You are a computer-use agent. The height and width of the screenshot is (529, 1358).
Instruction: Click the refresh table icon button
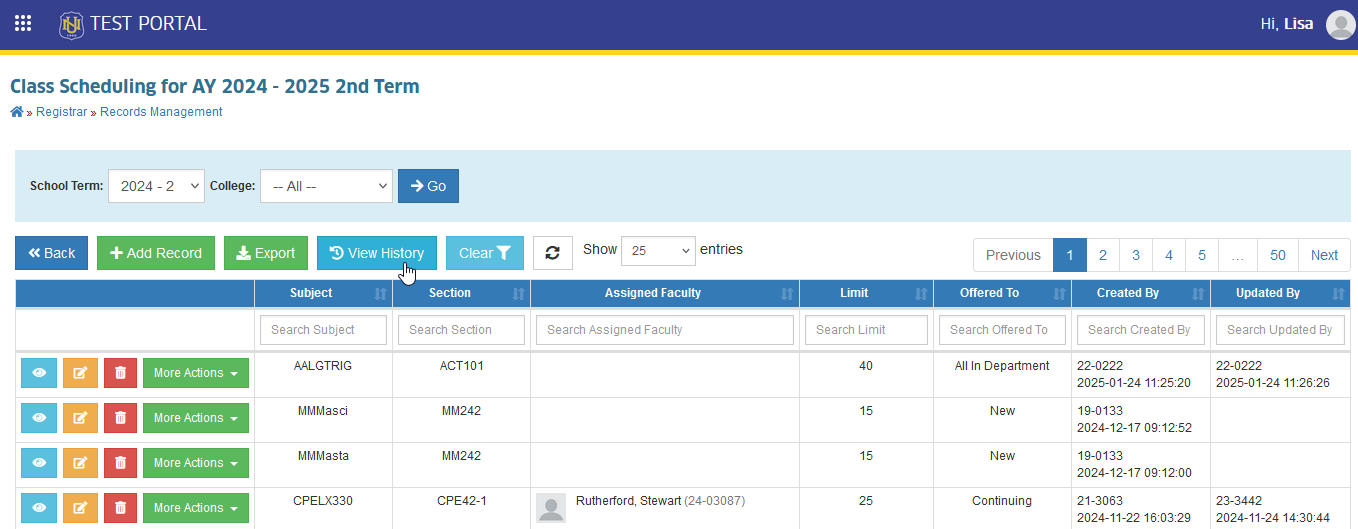coord(552,253)
